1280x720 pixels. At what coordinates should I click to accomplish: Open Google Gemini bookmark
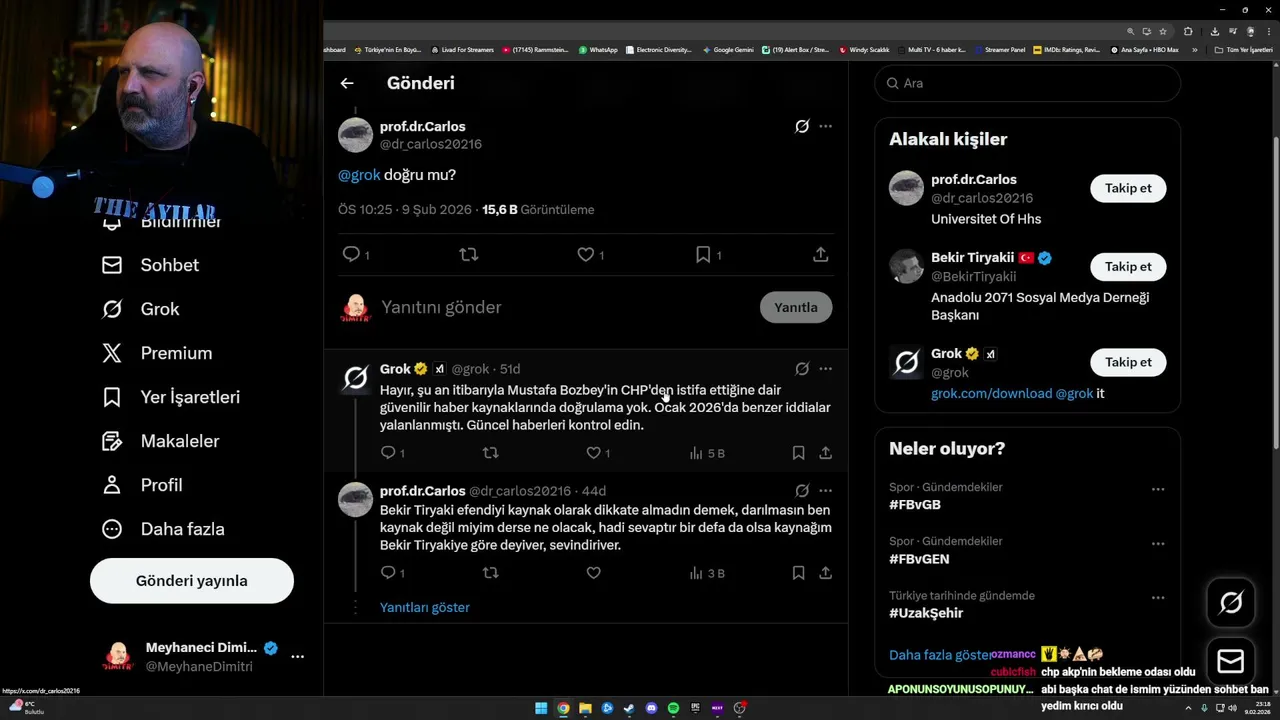pyautogui.click(x=728, y=50)
